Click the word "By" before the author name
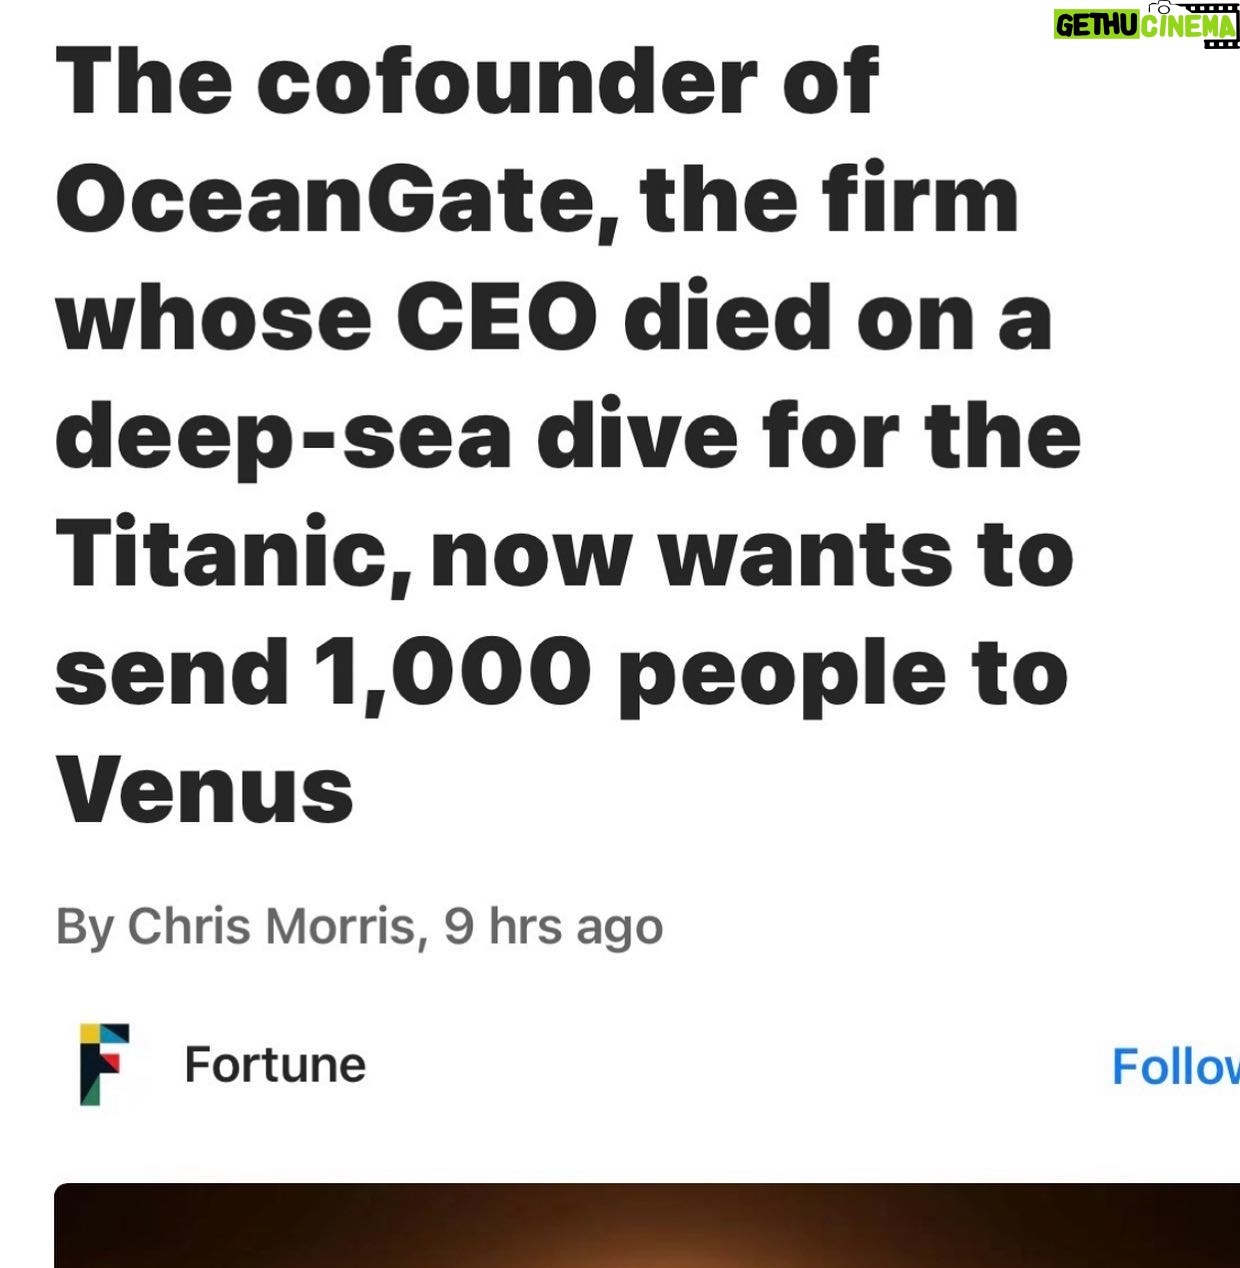Image resolution: width=1240 pixels, height=1268 pixels. (84, 928)
